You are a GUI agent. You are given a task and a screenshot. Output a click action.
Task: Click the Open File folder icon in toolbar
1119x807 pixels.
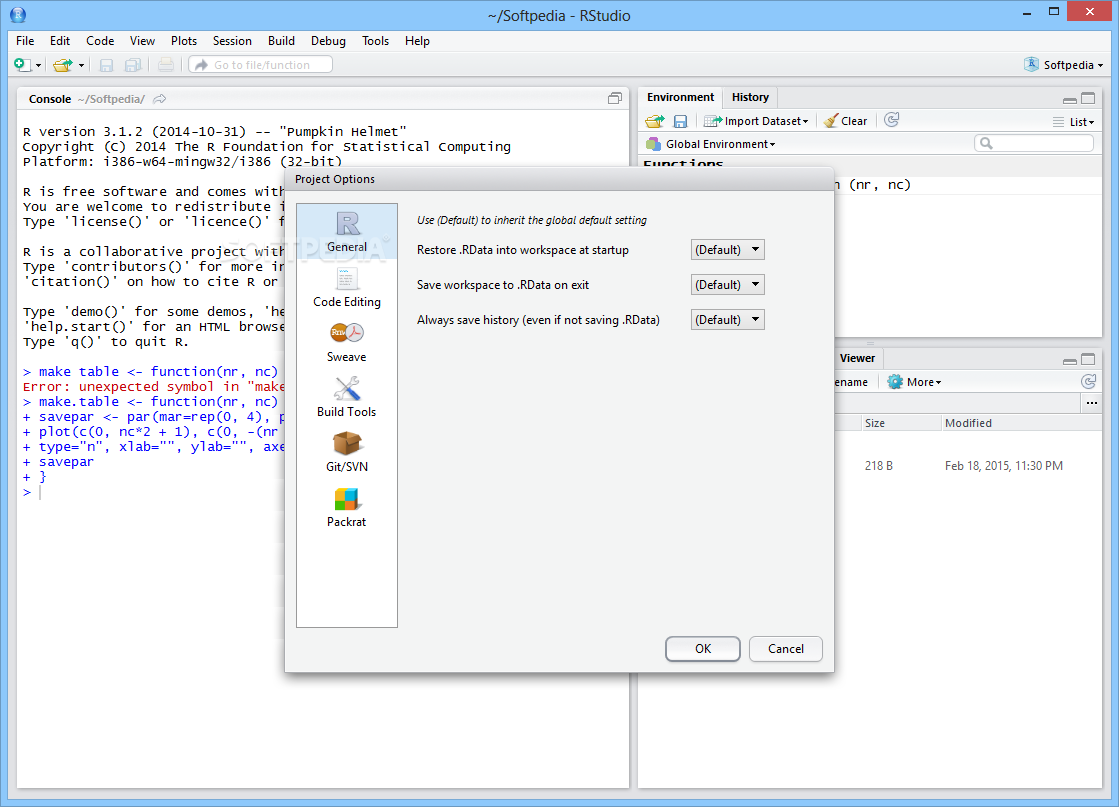tap(64, 65)
